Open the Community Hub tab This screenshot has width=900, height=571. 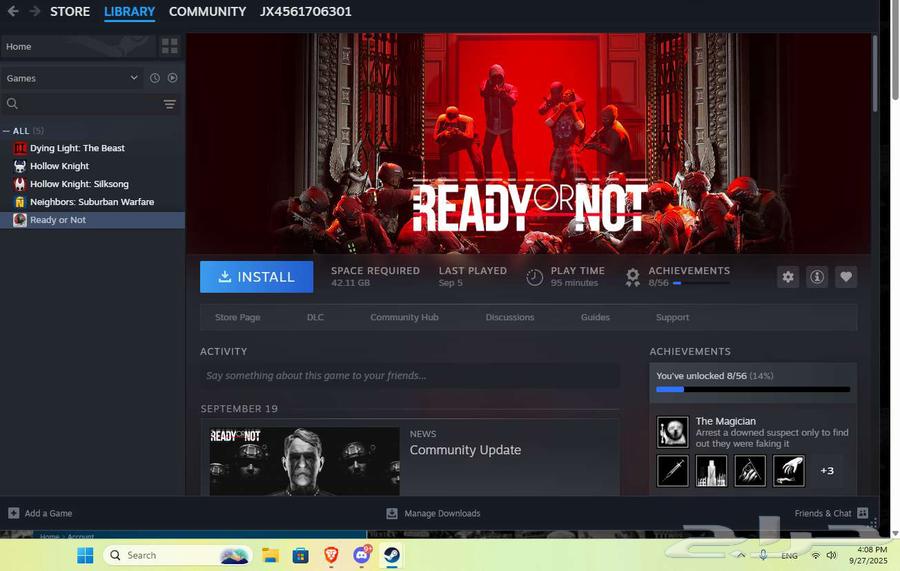click(404, 317)
